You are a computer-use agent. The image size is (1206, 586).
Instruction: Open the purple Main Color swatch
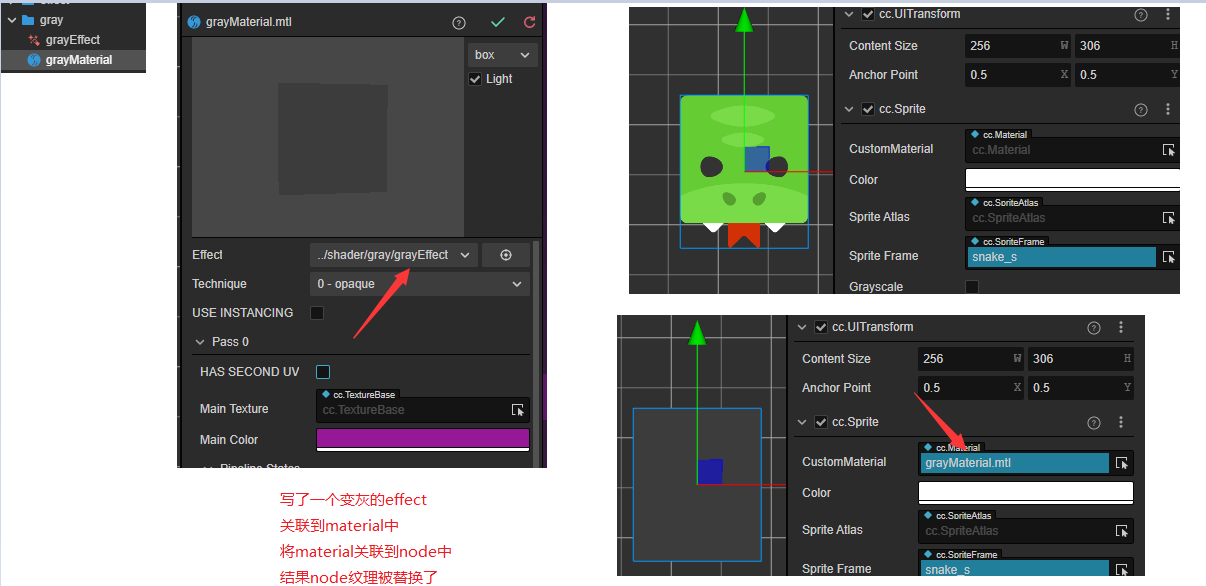coord(423,439)
